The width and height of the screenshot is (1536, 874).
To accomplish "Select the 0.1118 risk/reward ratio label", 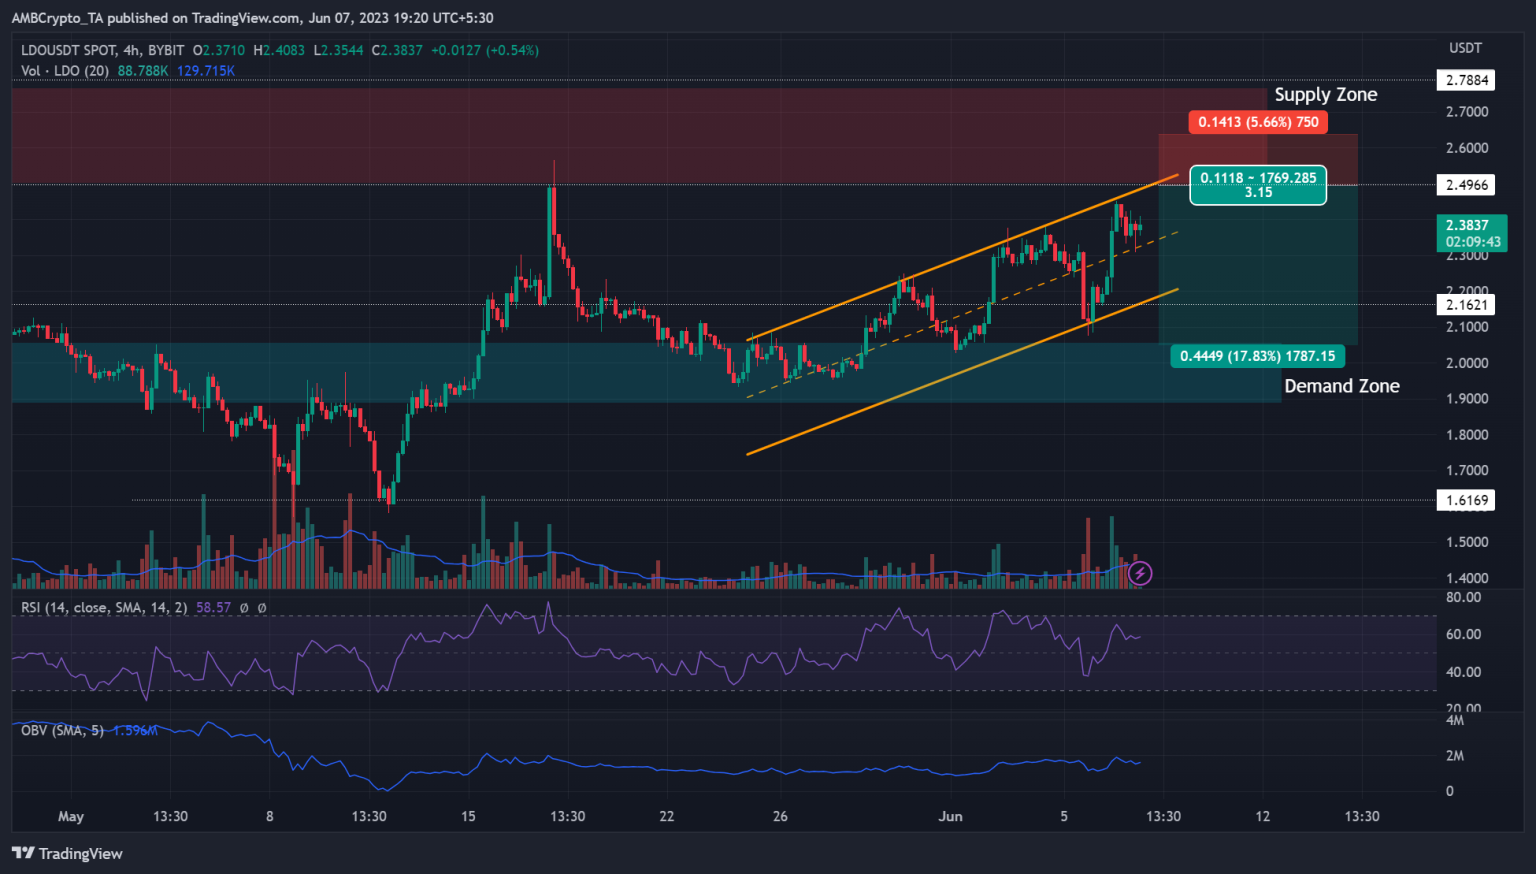I will pos(1257,185).
